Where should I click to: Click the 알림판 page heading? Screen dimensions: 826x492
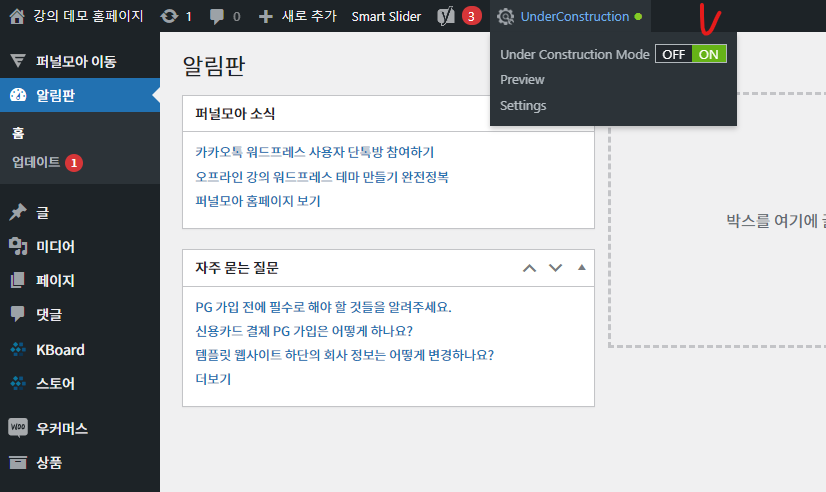[x=214, y=66]
